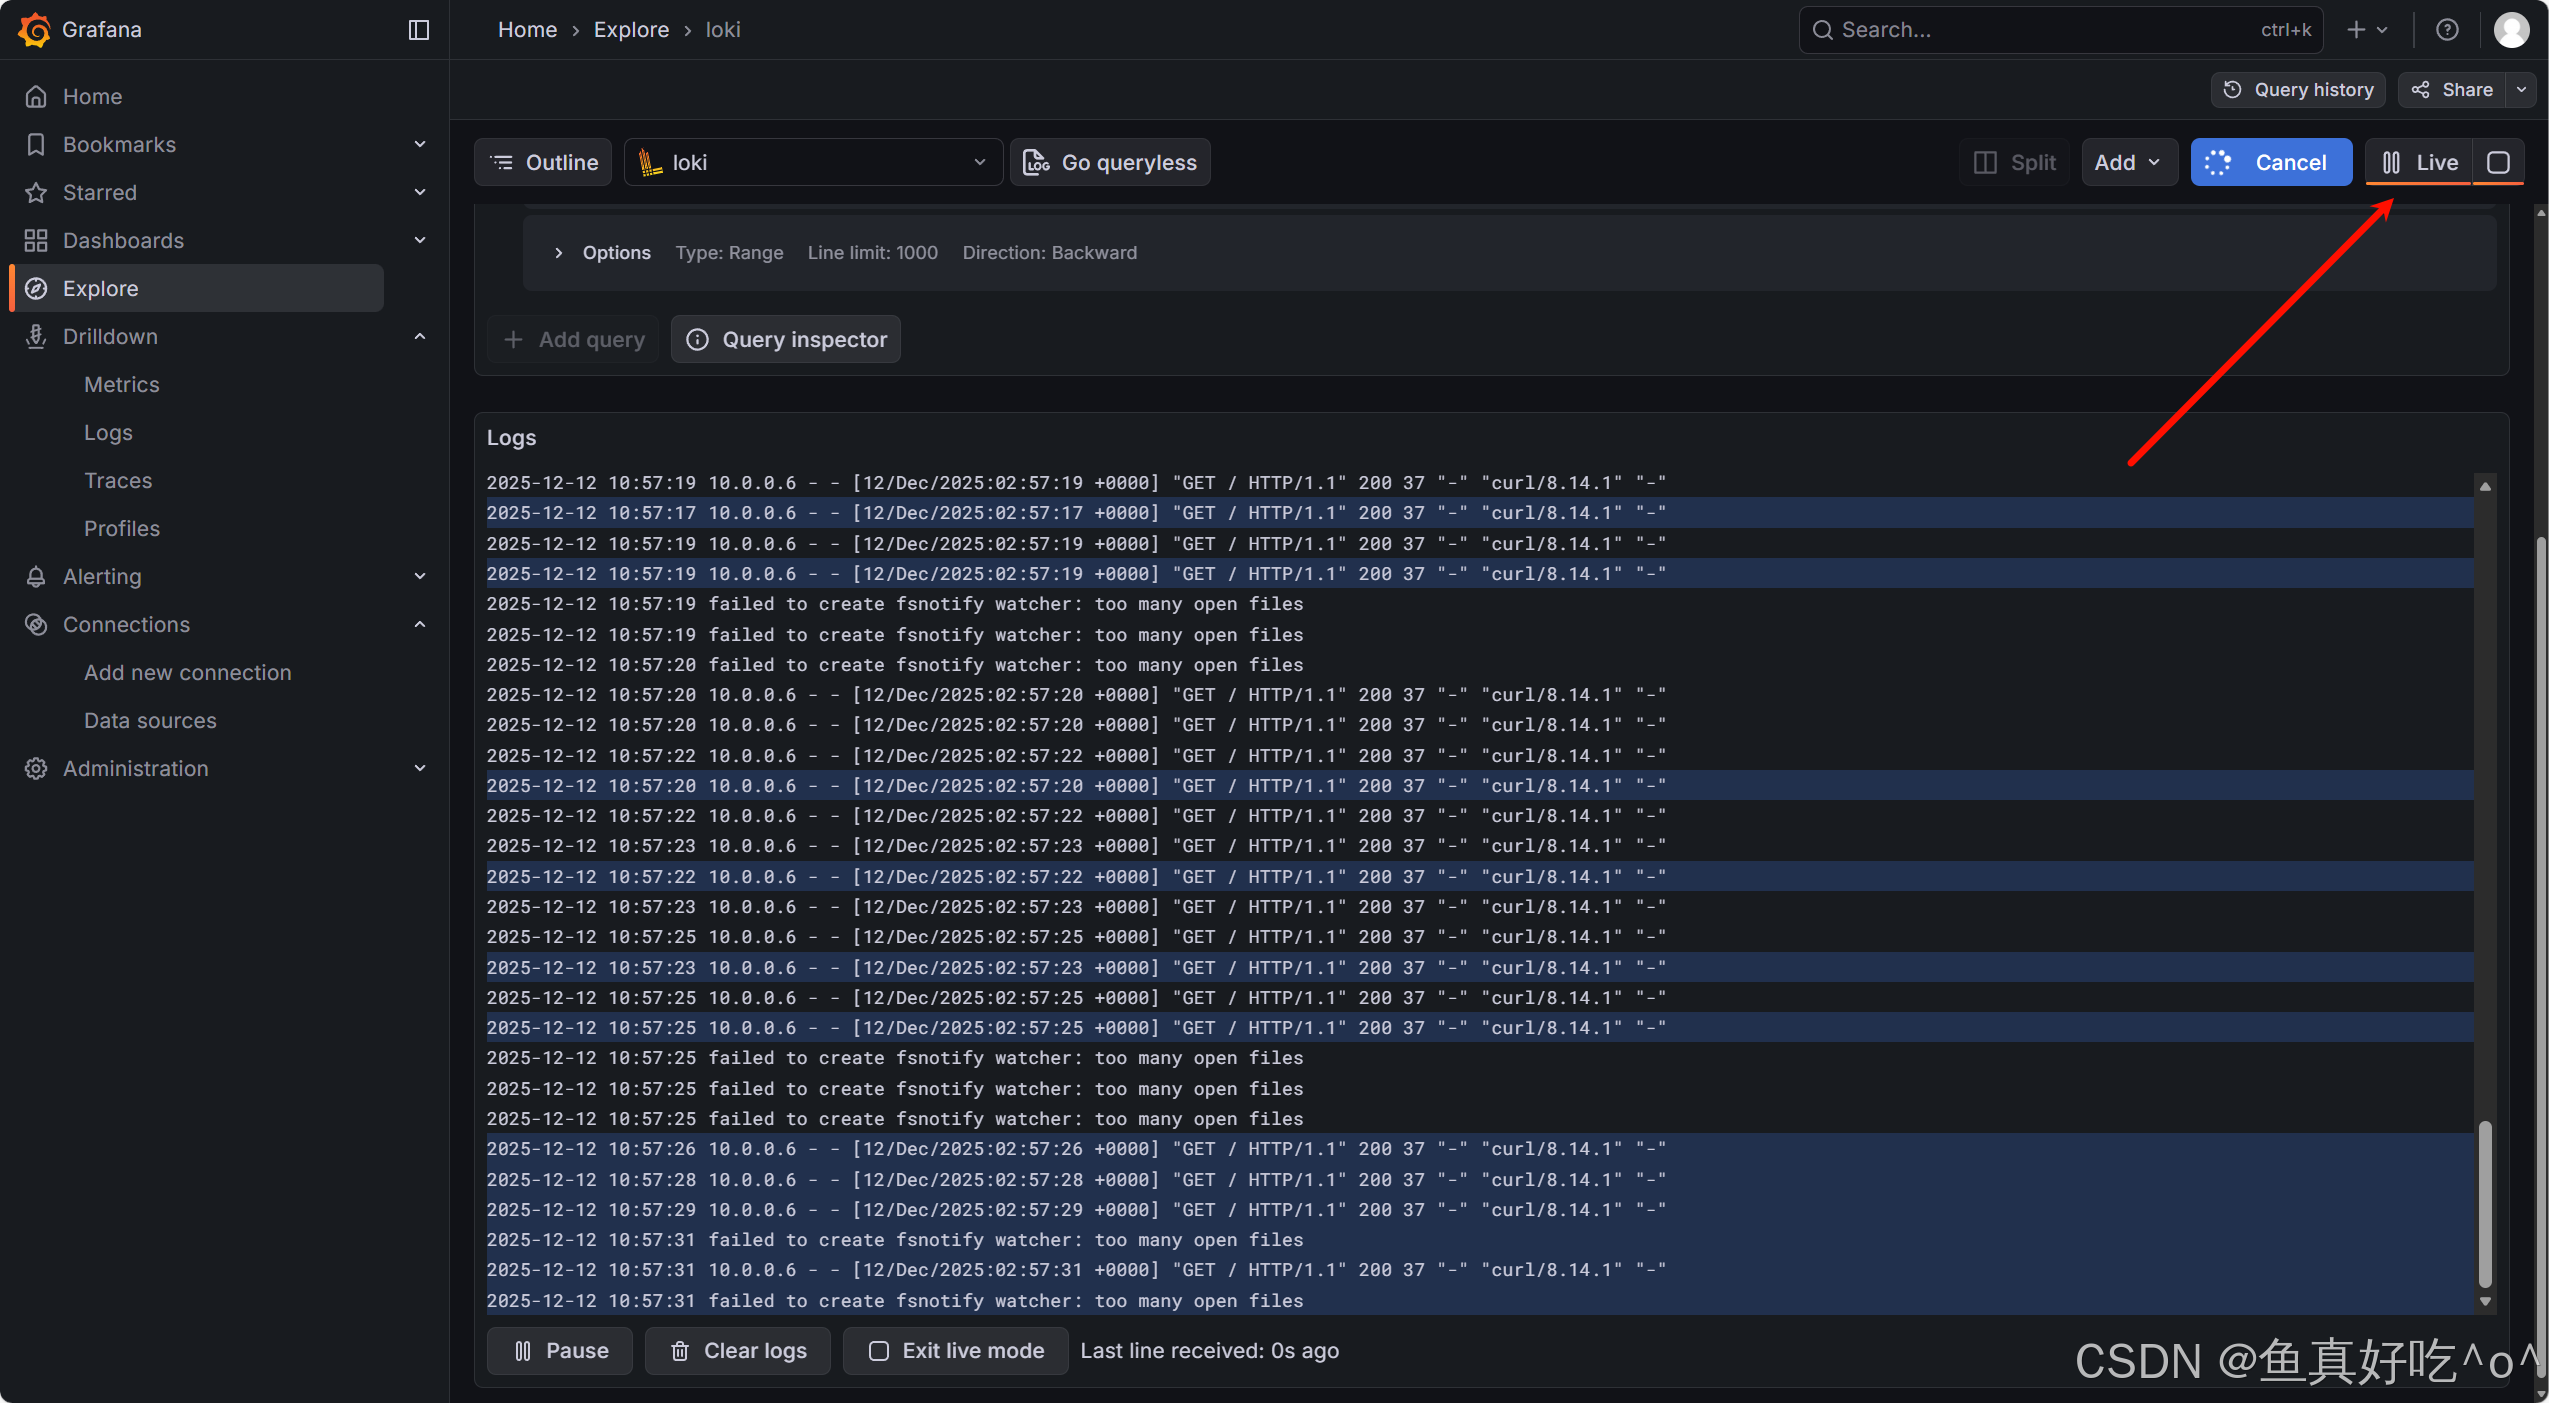Go to Drilldown Metrics page
The image size is (2549, 1403).
pyautogui.click(x=122, y=385)
